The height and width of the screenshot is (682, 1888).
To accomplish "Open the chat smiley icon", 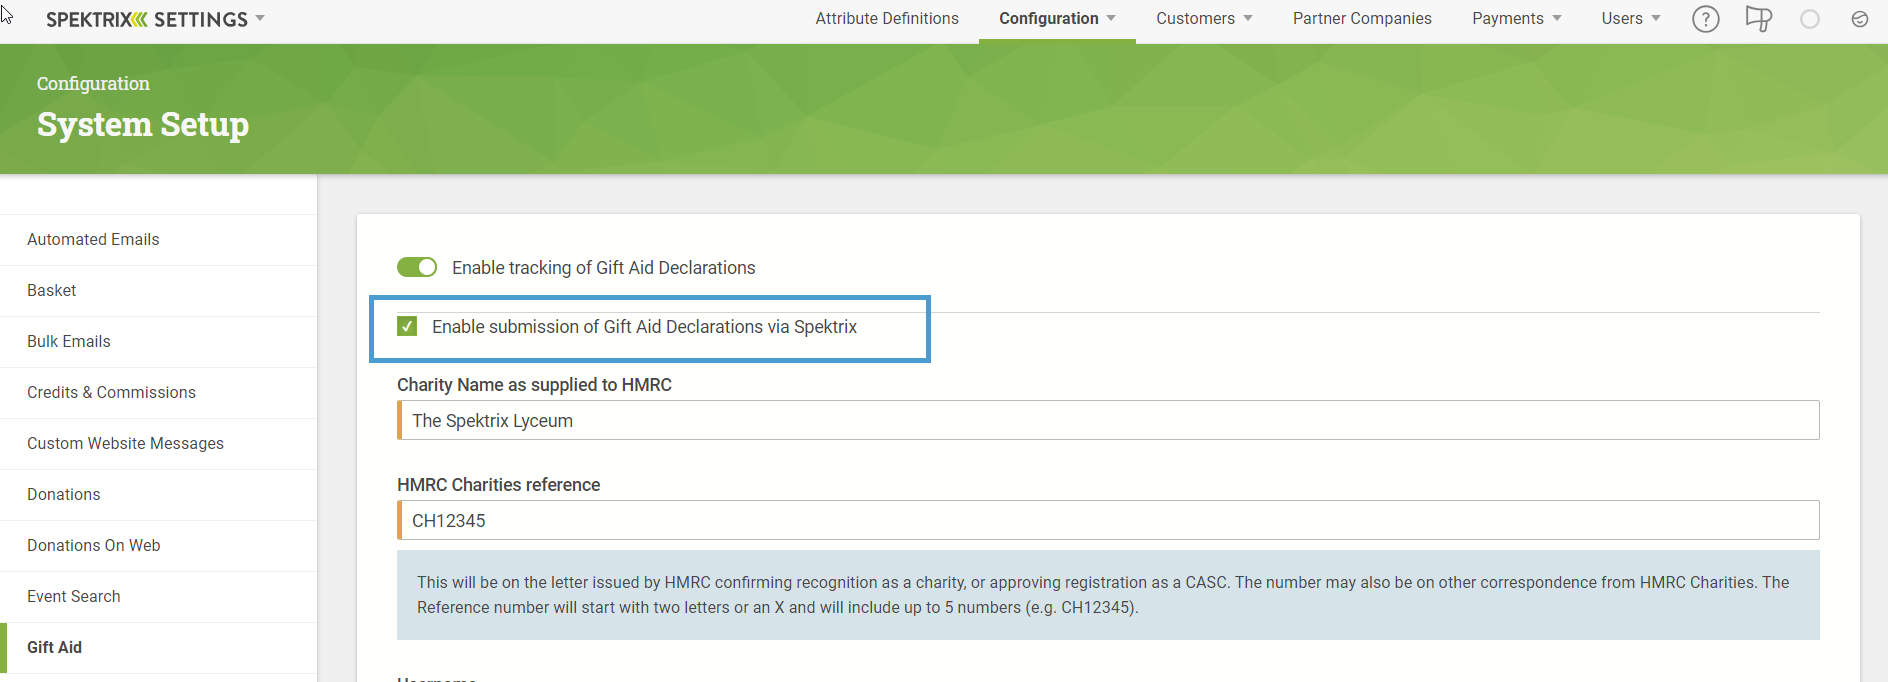I will pyautogui.click(x=1860, y=19).
